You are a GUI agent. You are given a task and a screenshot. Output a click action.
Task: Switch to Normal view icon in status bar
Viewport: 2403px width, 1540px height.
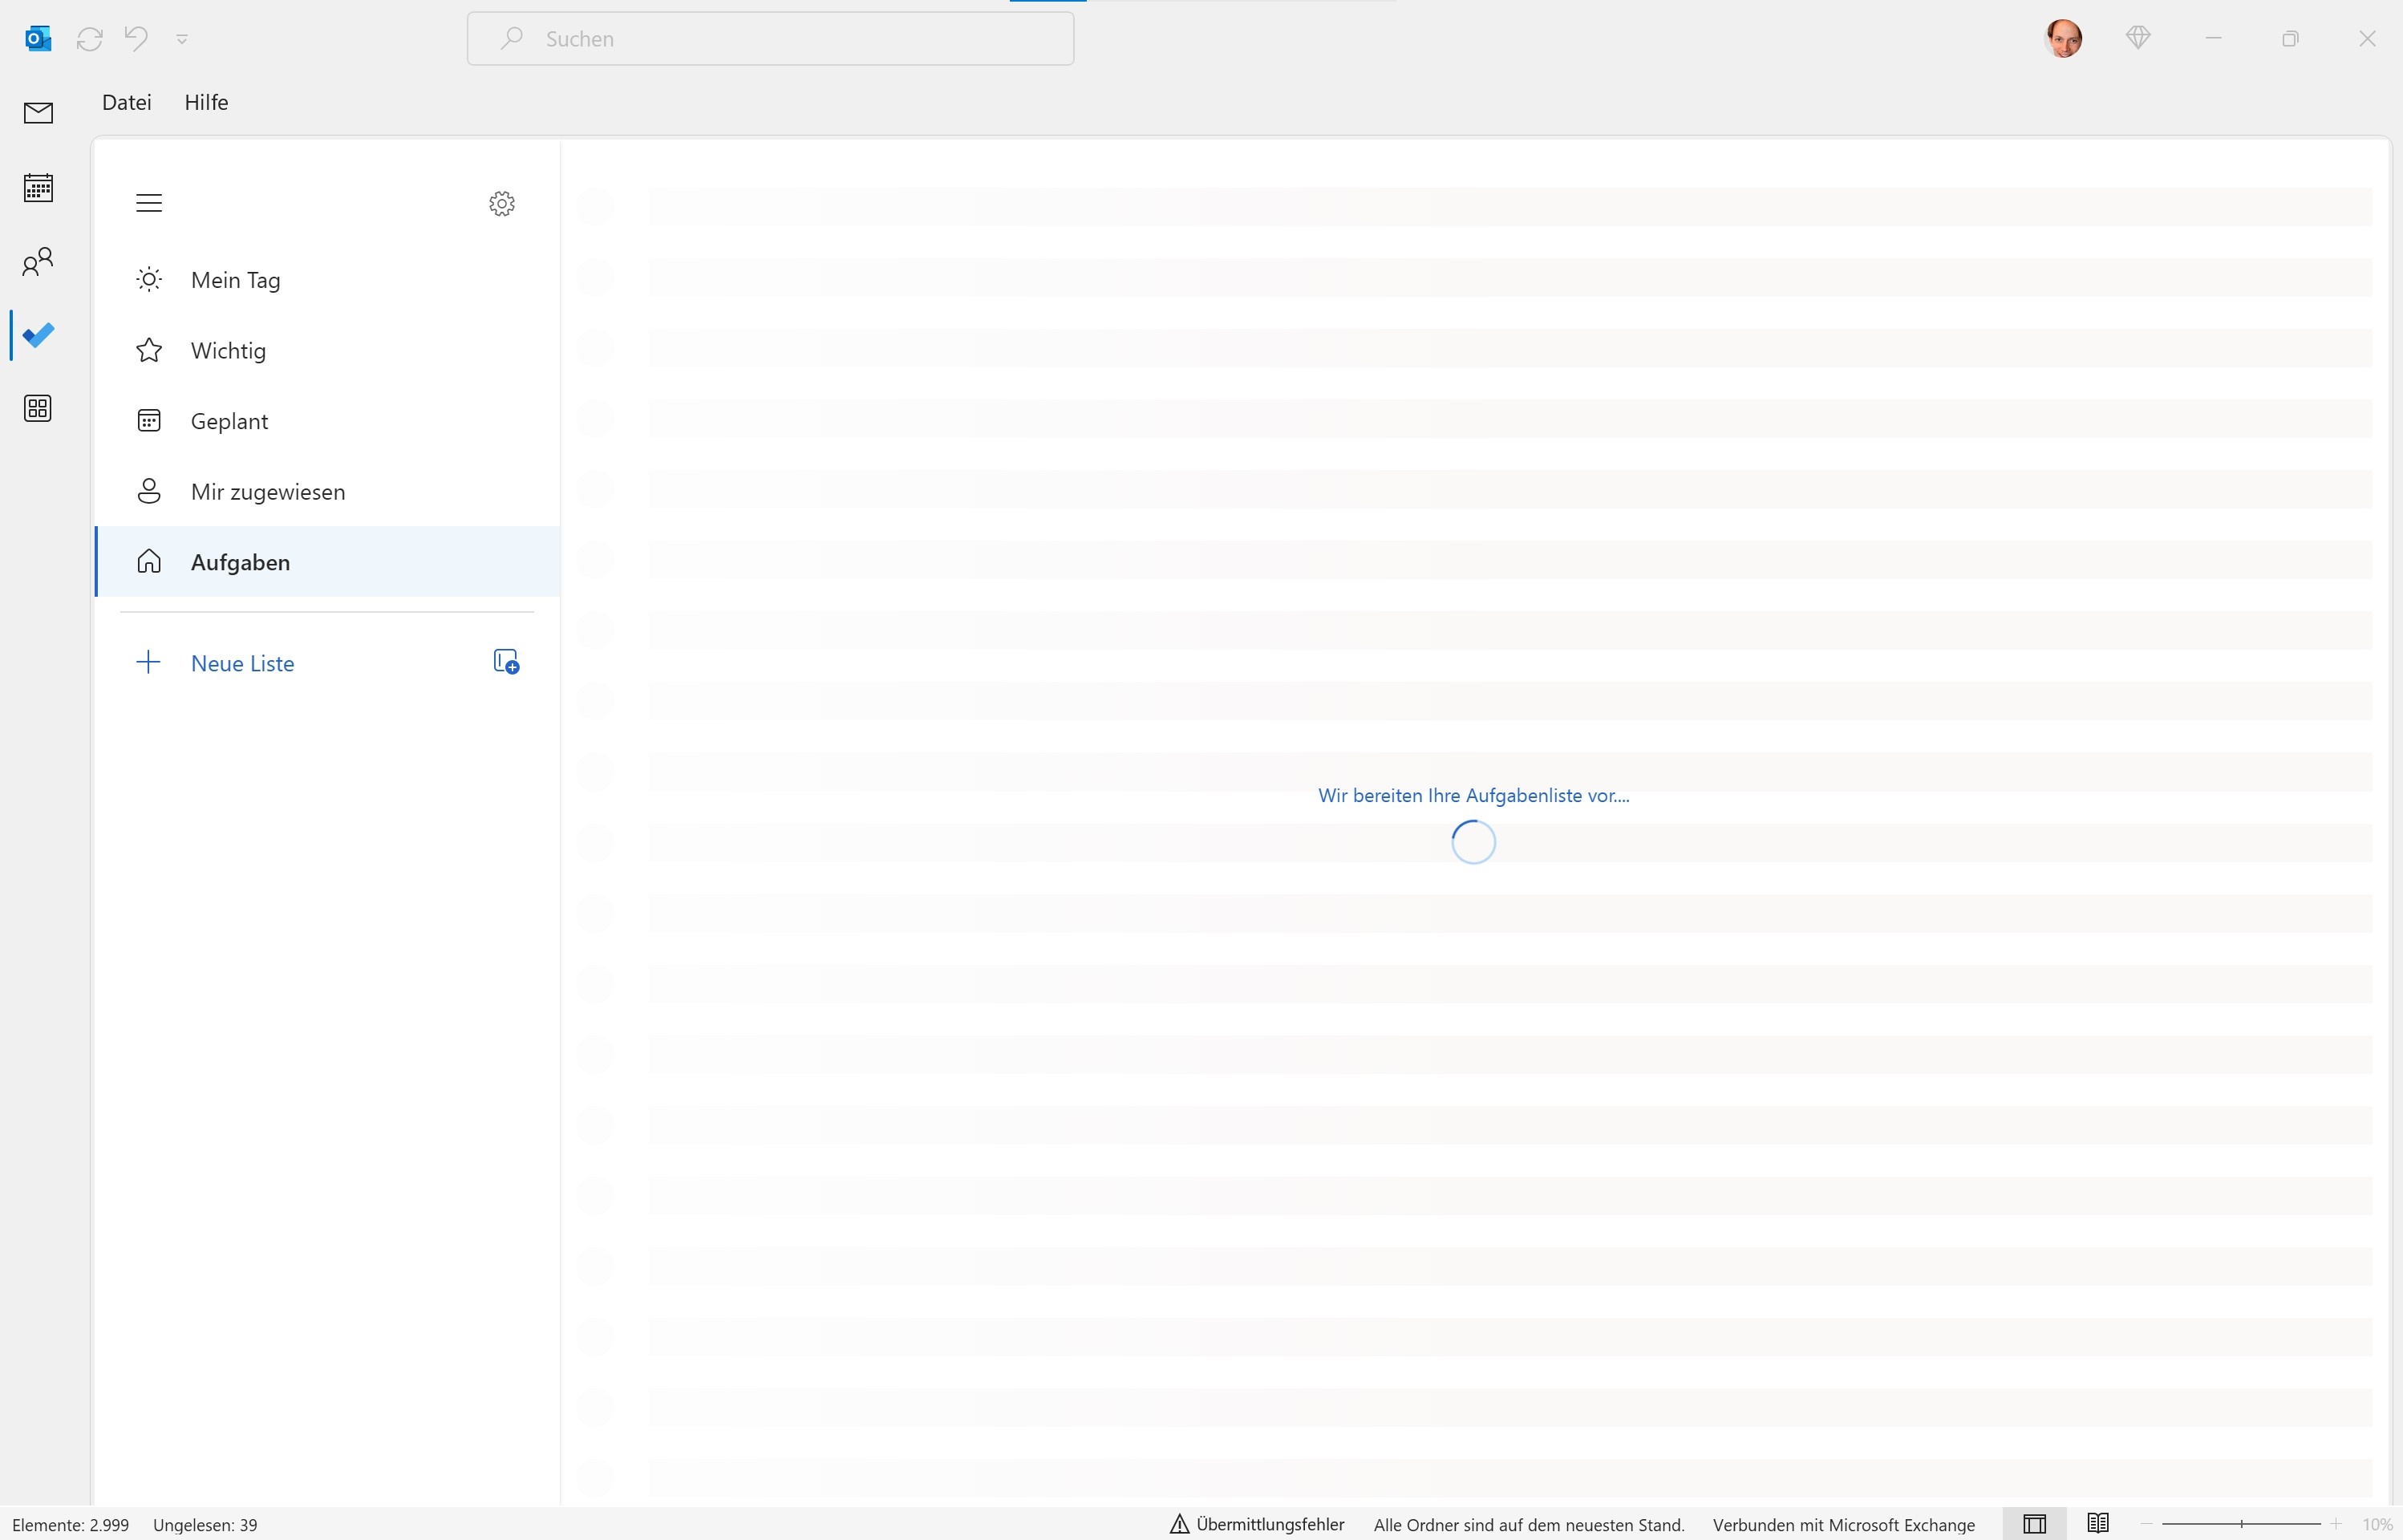tap(2034, 1524)
